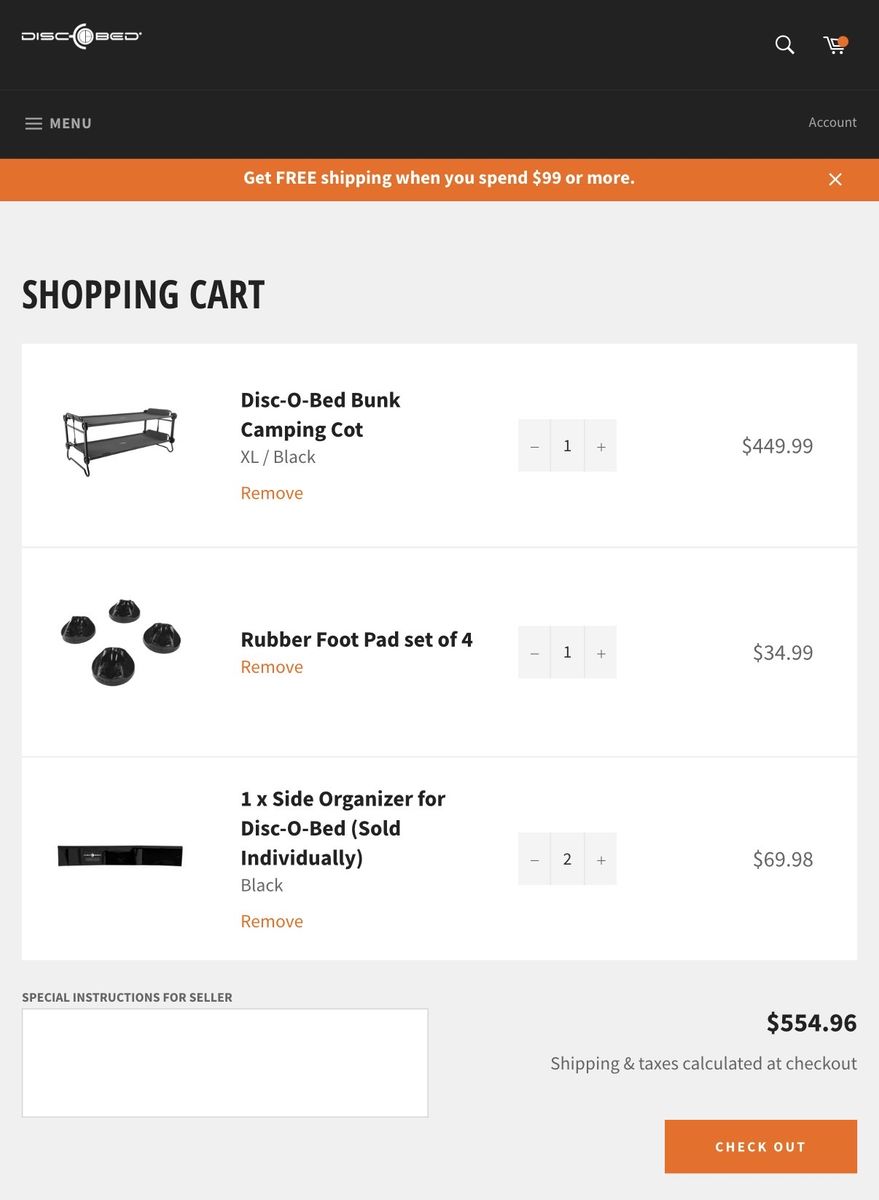This screenshot has width=879, height=1200.
Task: Click the Disc-O-Bed logo
Action: click(x=82, y=36)
